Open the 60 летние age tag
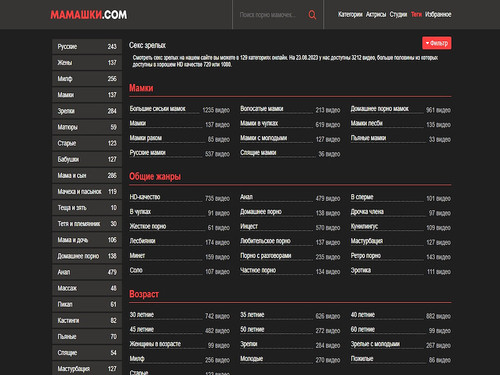The image size is (500, 375). click(363, 329)
